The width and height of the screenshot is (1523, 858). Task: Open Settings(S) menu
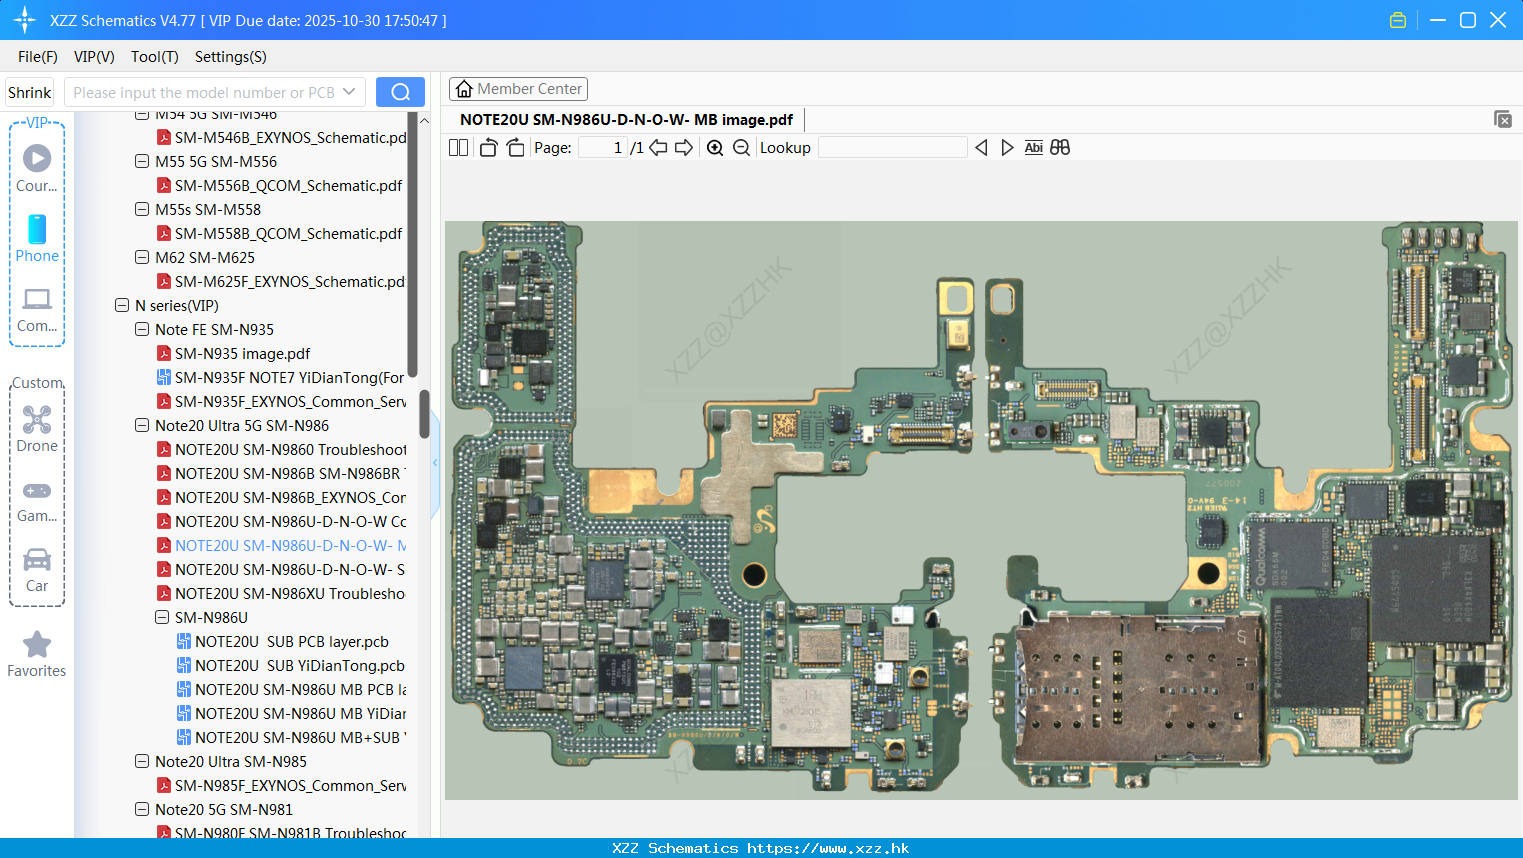coord(231,57)
